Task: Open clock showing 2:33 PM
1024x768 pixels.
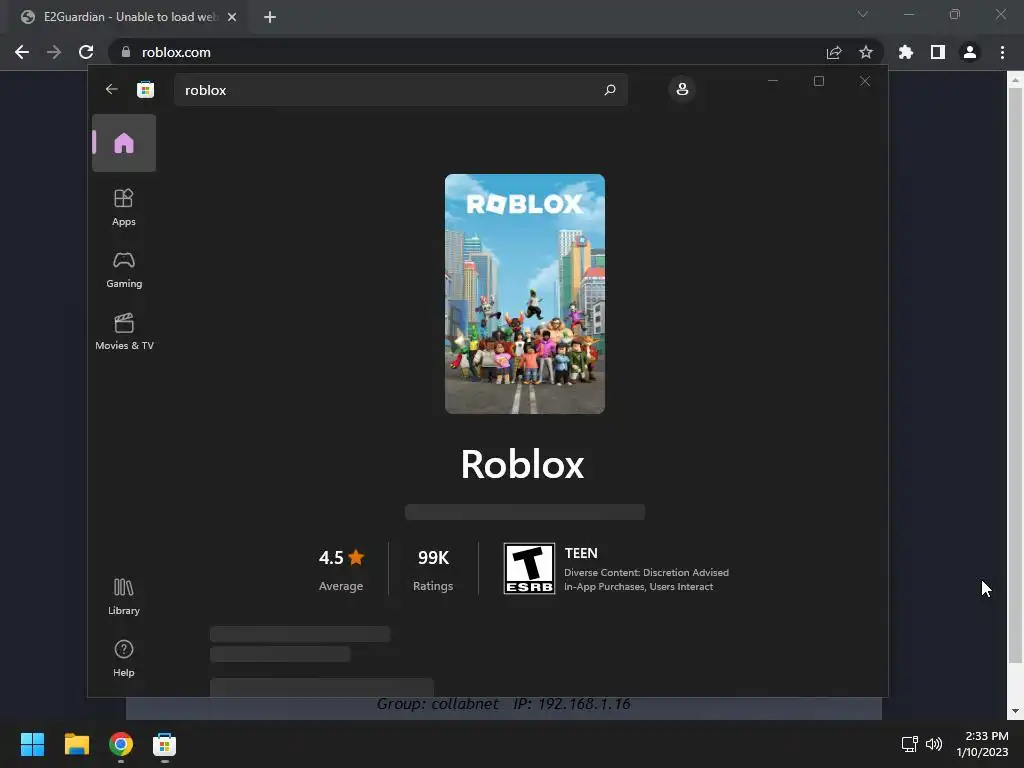Action: click(982, 744)
